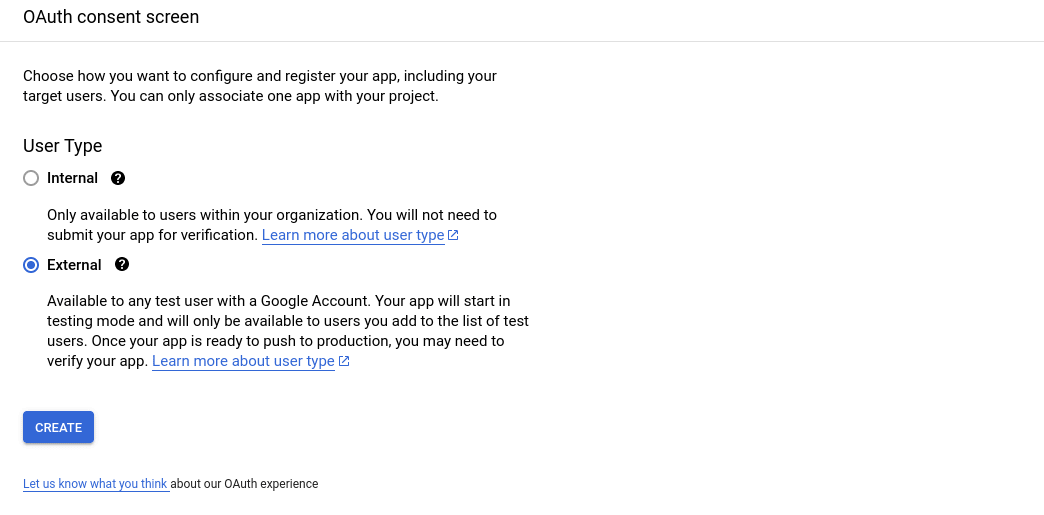Click the OAuth consent screen page heading

click(x=111, y=17)
